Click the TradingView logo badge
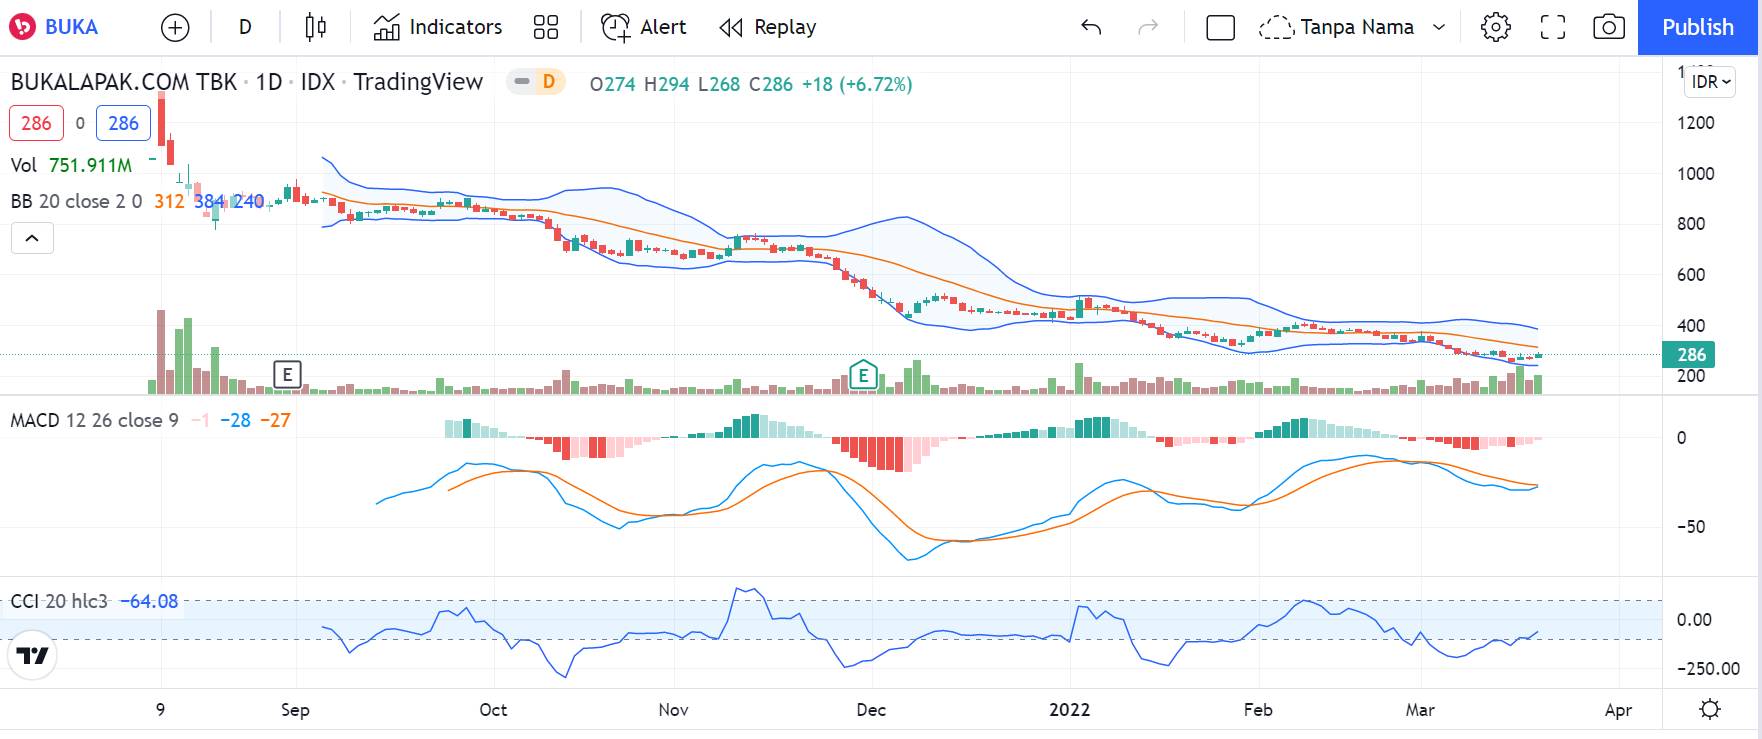Screen dimensions: 1762x739 (x=32, y=655)
